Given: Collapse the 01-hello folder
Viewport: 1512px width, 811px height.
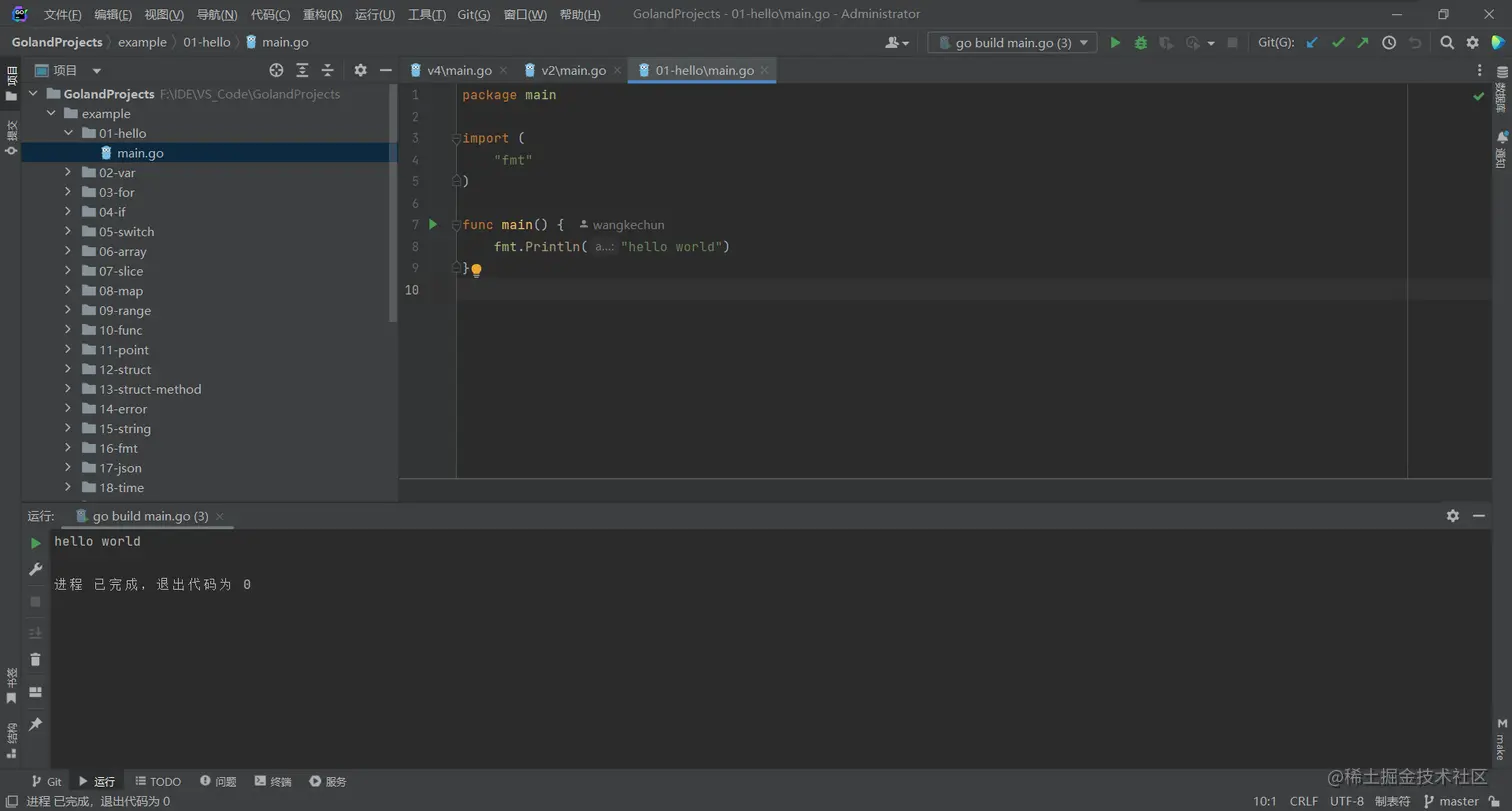Looking at the screenshot, I should click(69, 133).
